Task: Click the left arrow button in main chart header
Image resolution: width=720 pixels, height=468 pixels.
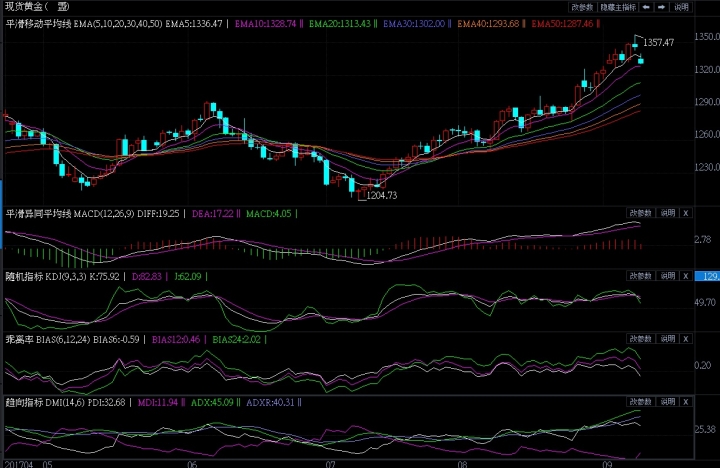Action: click(647, 7)
